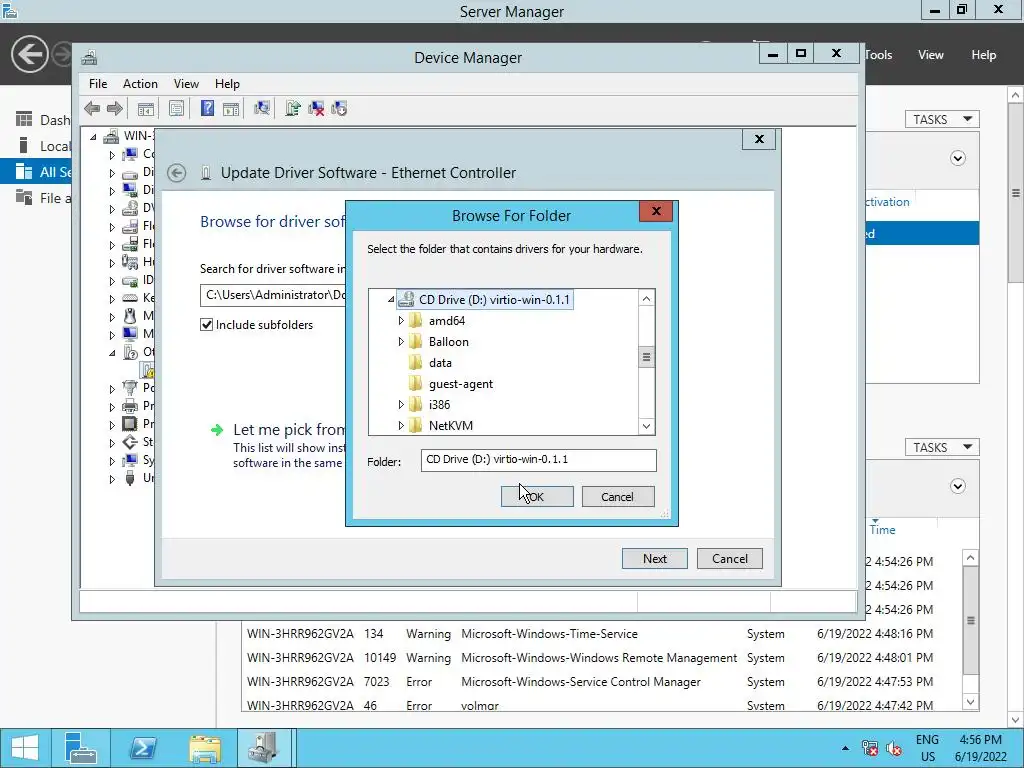This screenshot has width=1024, height=768.
Task: Click folder tree scroll down arrow
Action: tap(646, 426)
